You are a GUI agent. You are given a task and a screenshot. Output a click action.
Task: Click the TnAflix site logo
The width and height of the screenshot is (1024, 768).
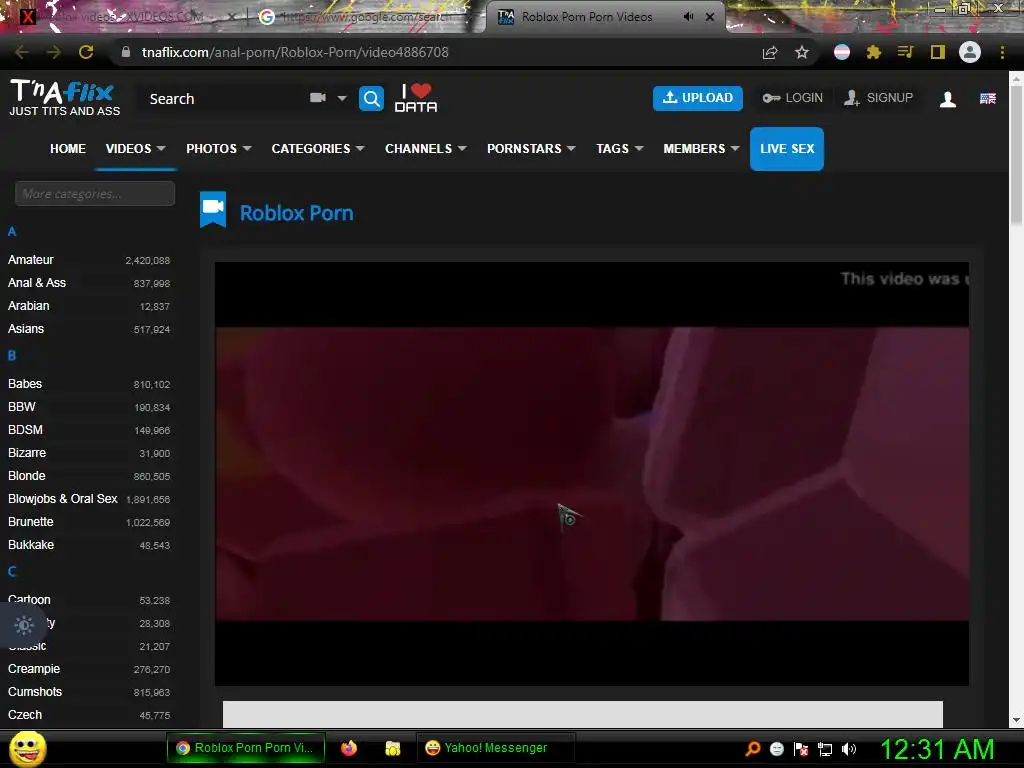coord(64,98)
